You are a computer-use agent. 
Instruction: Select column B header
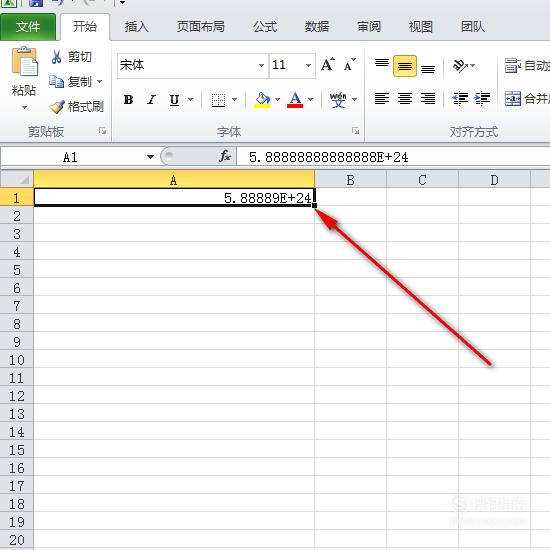(350, 179)
